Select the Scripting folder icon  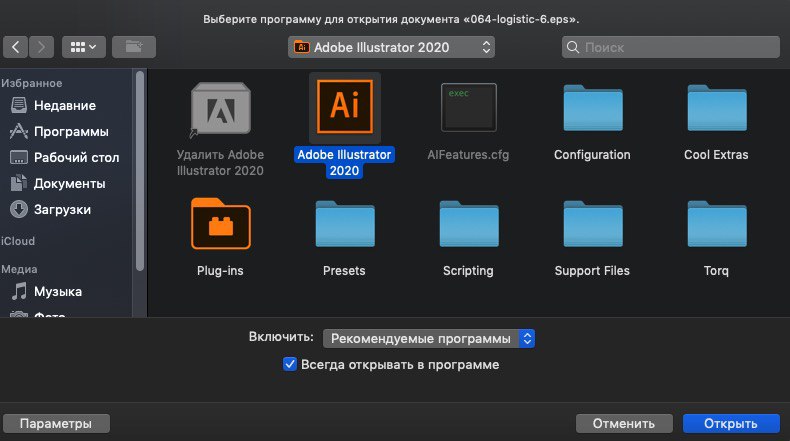click(x=469, y=224)
